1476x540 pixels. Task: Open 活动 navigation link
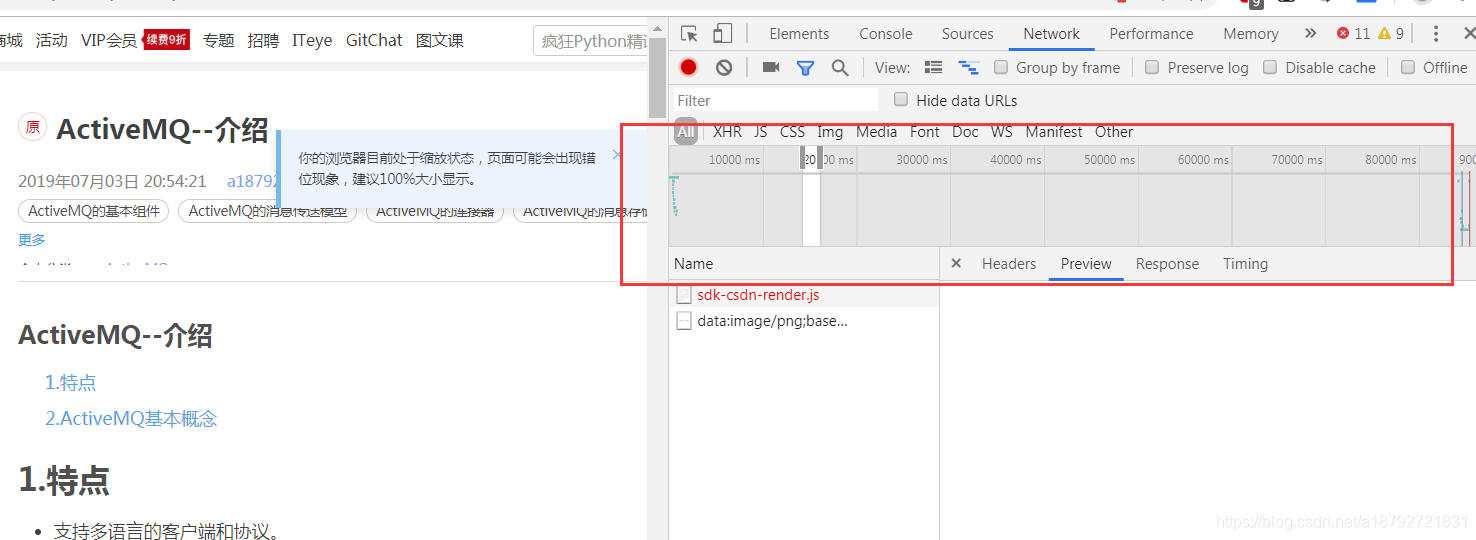(52, 40)
